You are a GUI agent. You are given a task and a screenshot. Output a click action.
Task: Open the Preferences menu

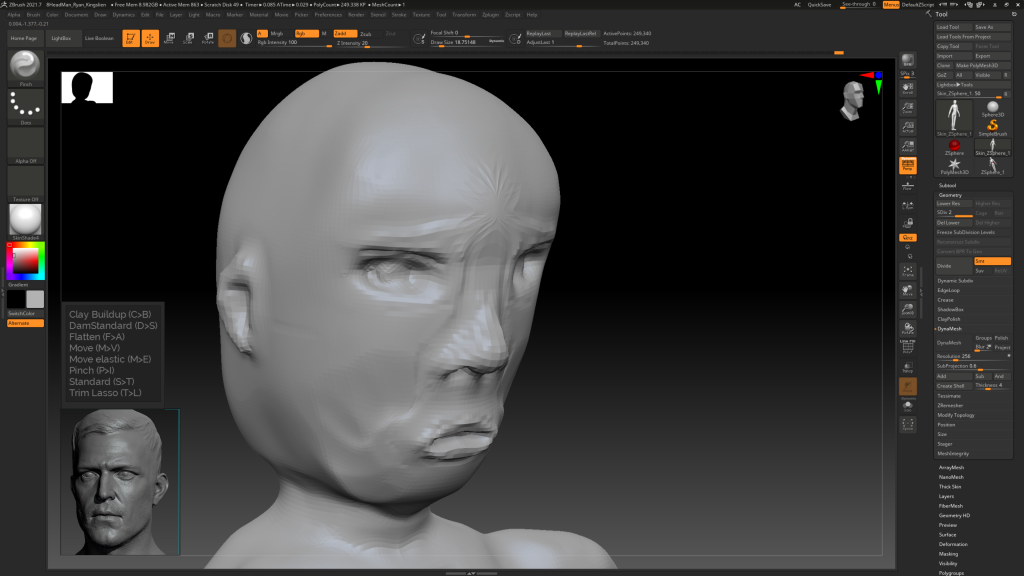(328, 15)
